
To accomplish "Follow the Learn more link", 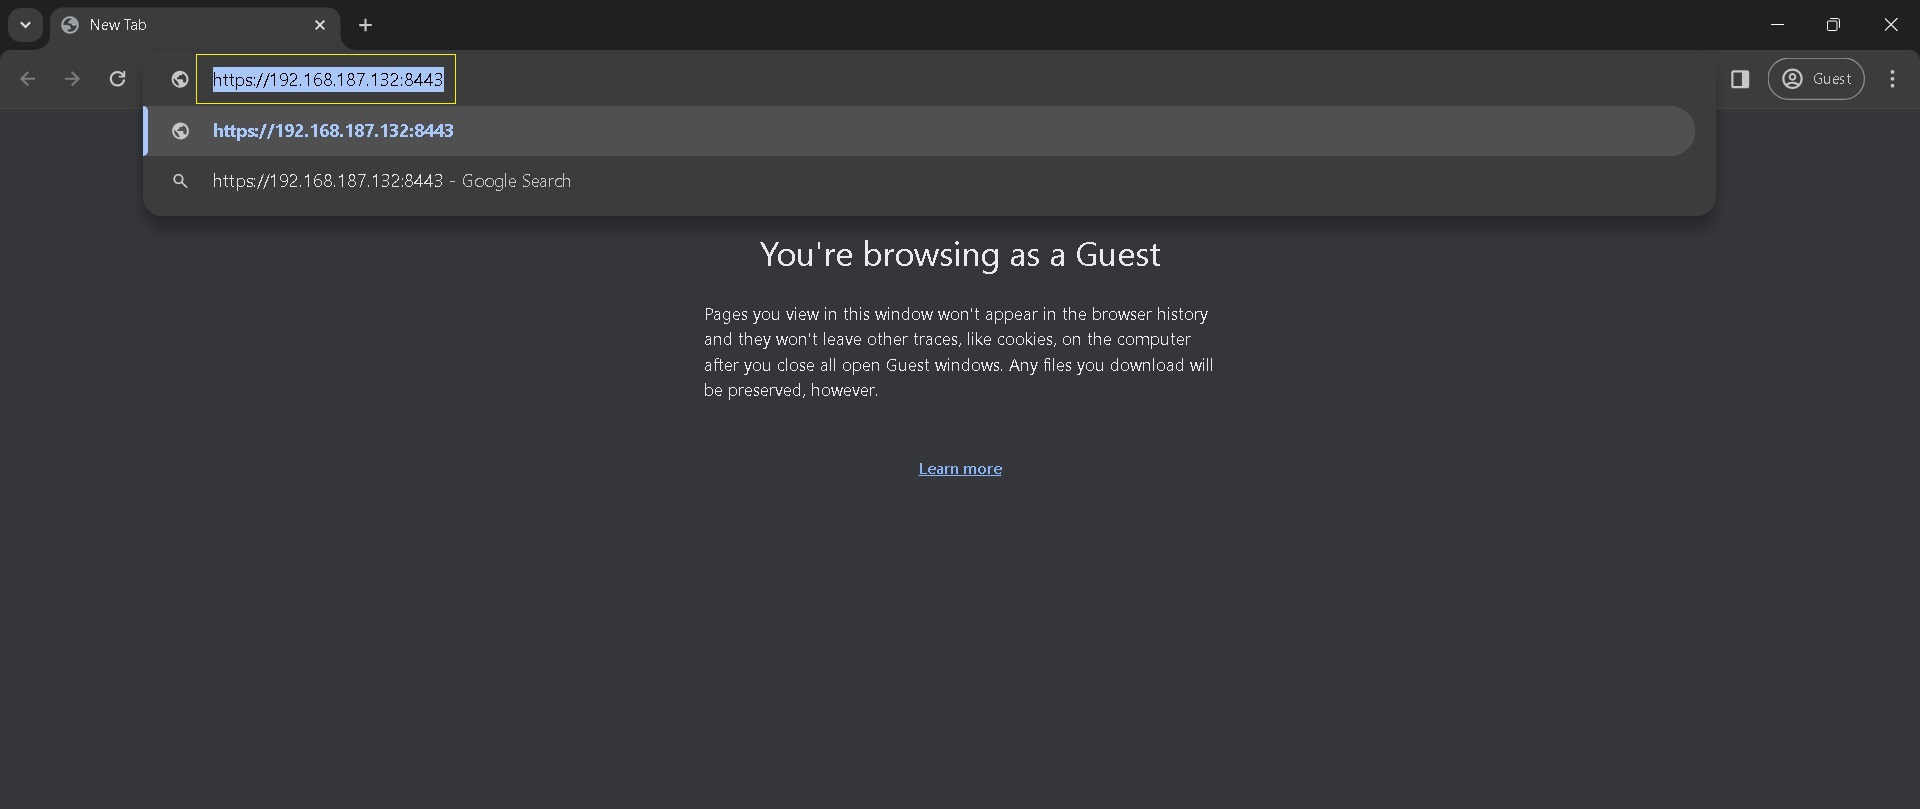I will [x=960, y=469].
